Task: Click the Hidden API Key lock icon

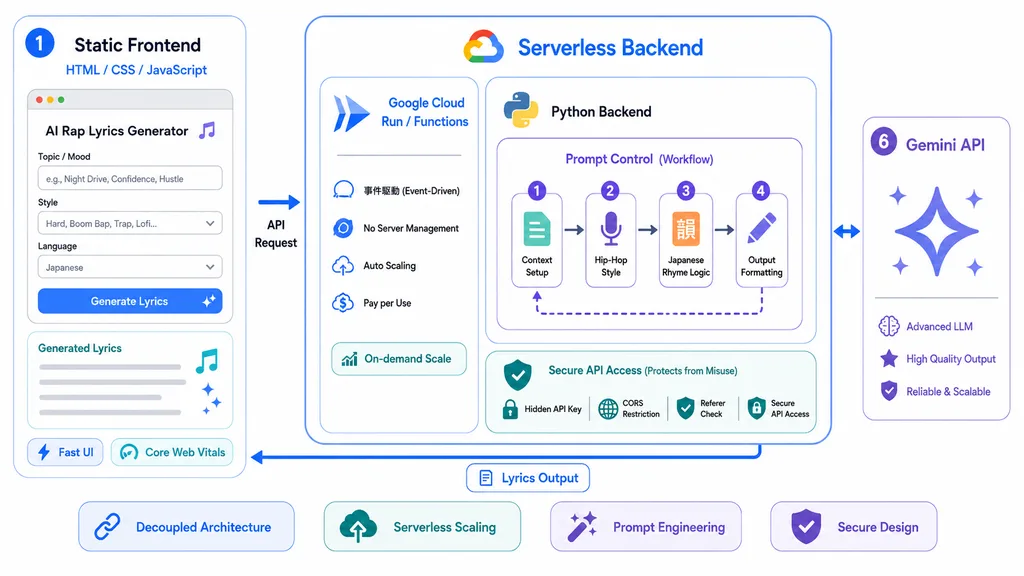Action: (x=510, y=409)
